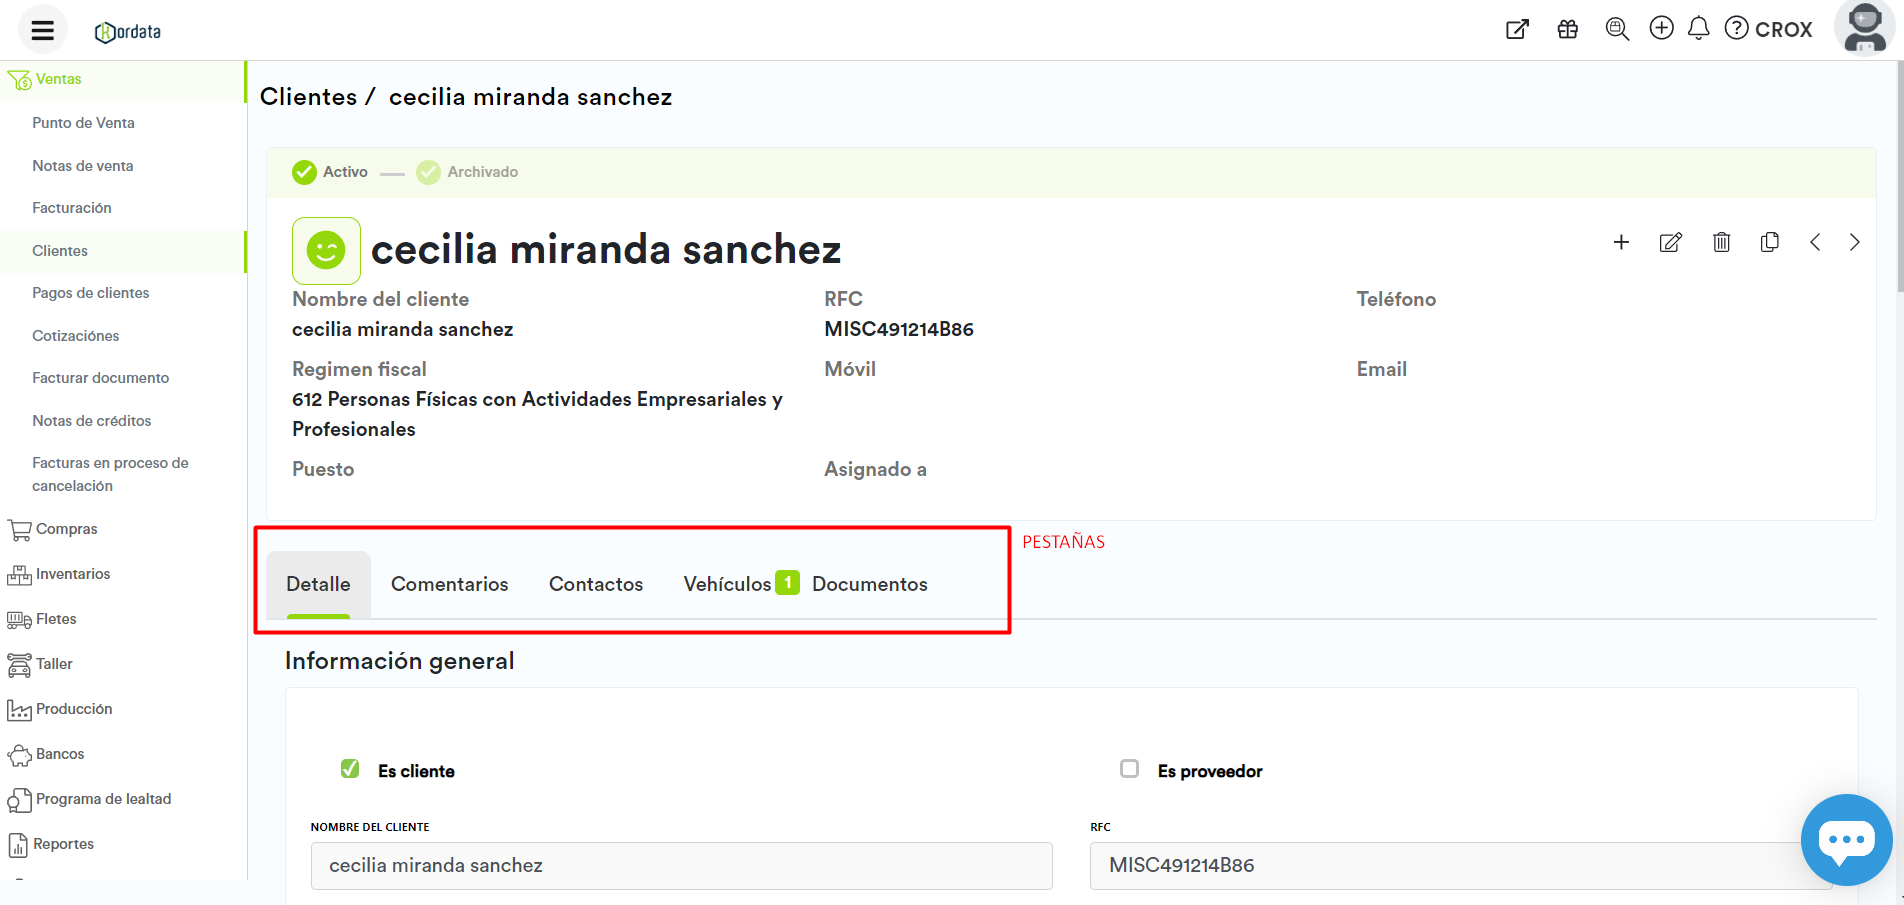
Task: Click the Nombre del cliente input field
Action: (x=681, y=866)
